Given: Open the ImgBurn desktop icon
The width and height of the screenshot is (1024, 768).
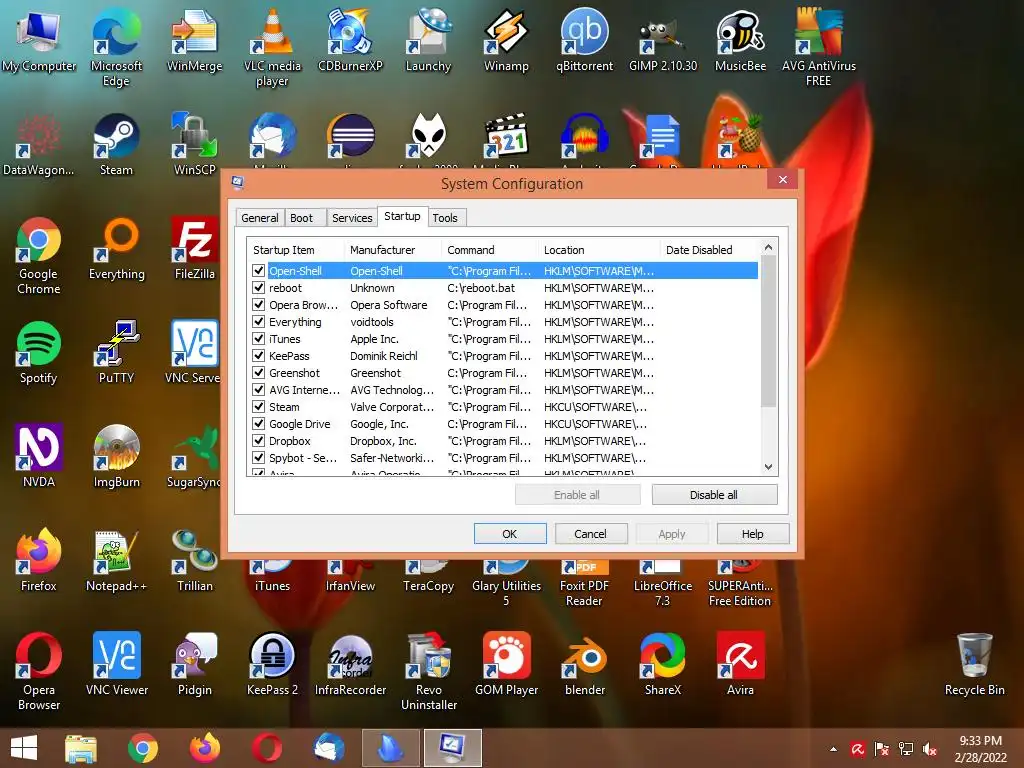Looking at the screenshot, I should click(x=116, y=456).
